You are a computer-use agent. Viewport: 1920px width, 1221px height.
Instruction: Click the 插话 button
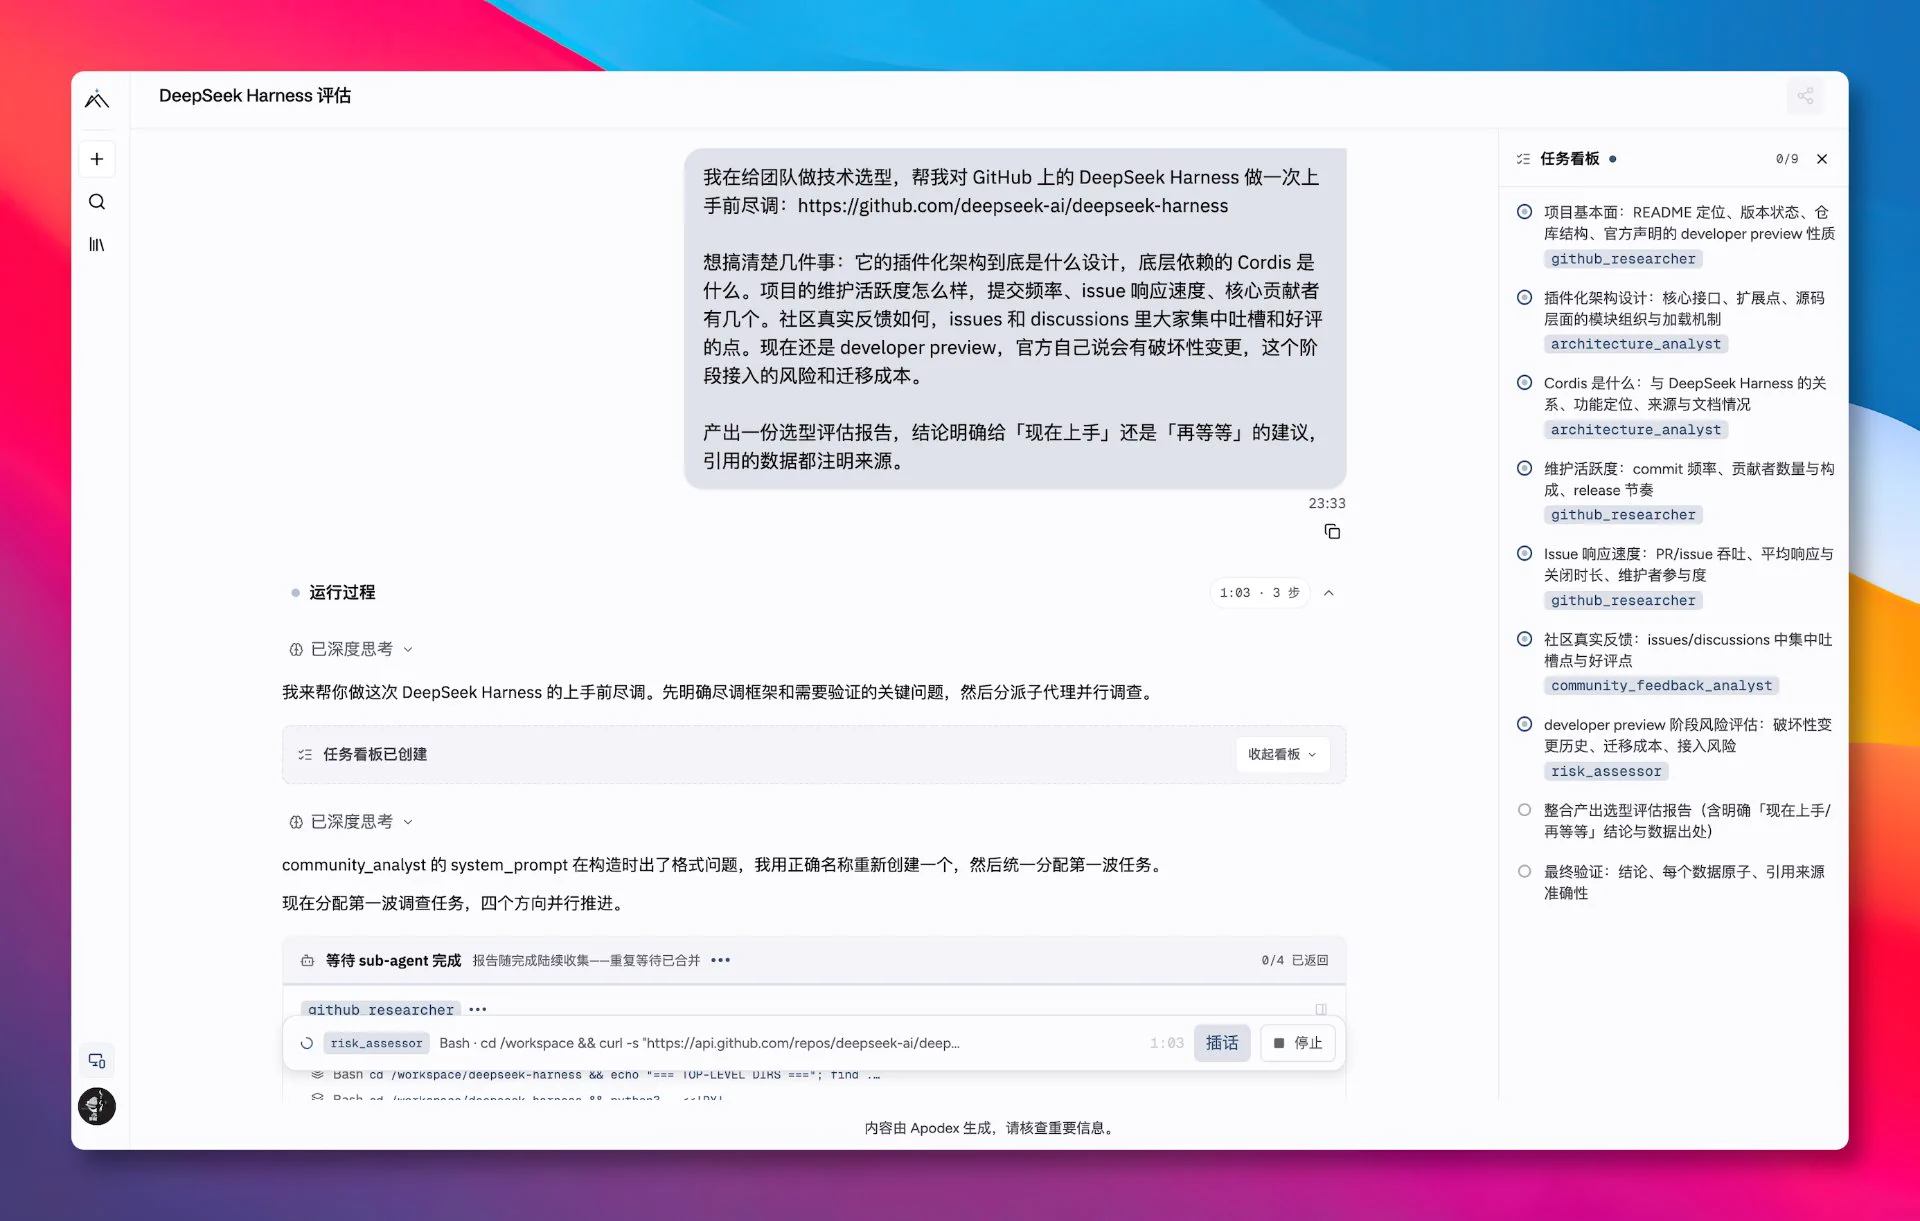(1221, 1044)
